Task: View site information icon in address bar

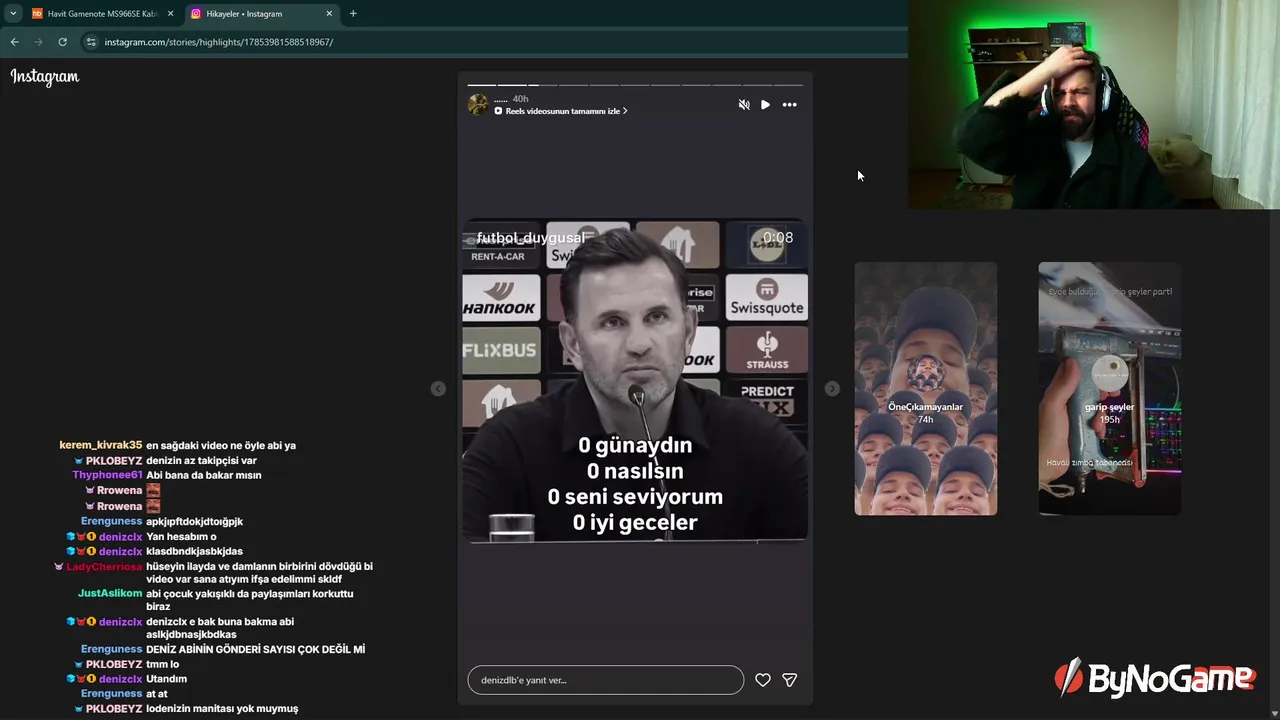Action: click(91, 42)
